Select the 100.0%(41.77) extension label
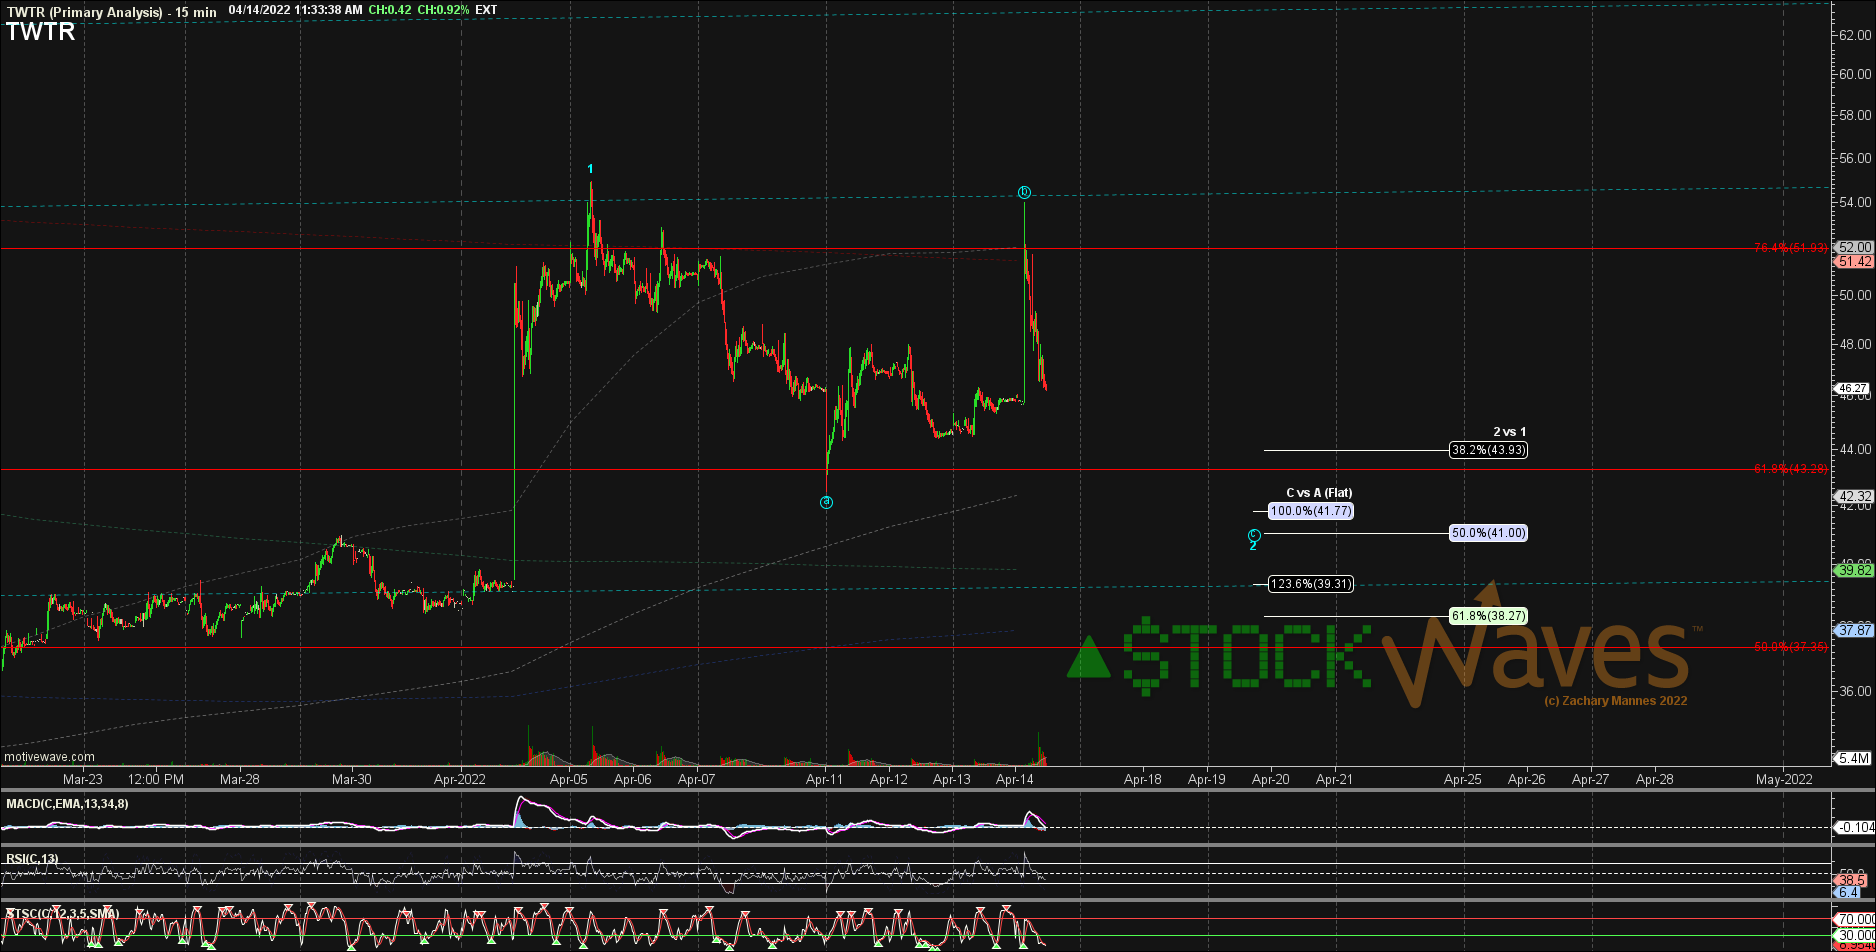Image resolution: width=1876 pixels, height=952 pixels. [x=1311, y=511]
